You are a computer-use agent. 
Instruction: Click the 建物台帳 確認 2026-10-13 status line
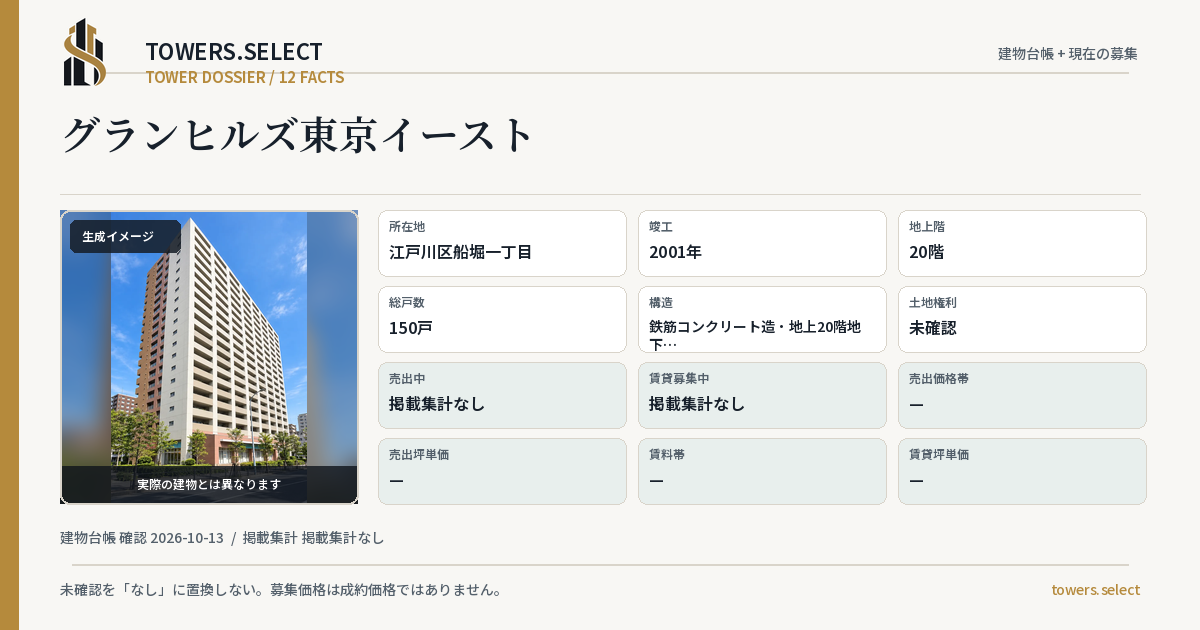222,538
